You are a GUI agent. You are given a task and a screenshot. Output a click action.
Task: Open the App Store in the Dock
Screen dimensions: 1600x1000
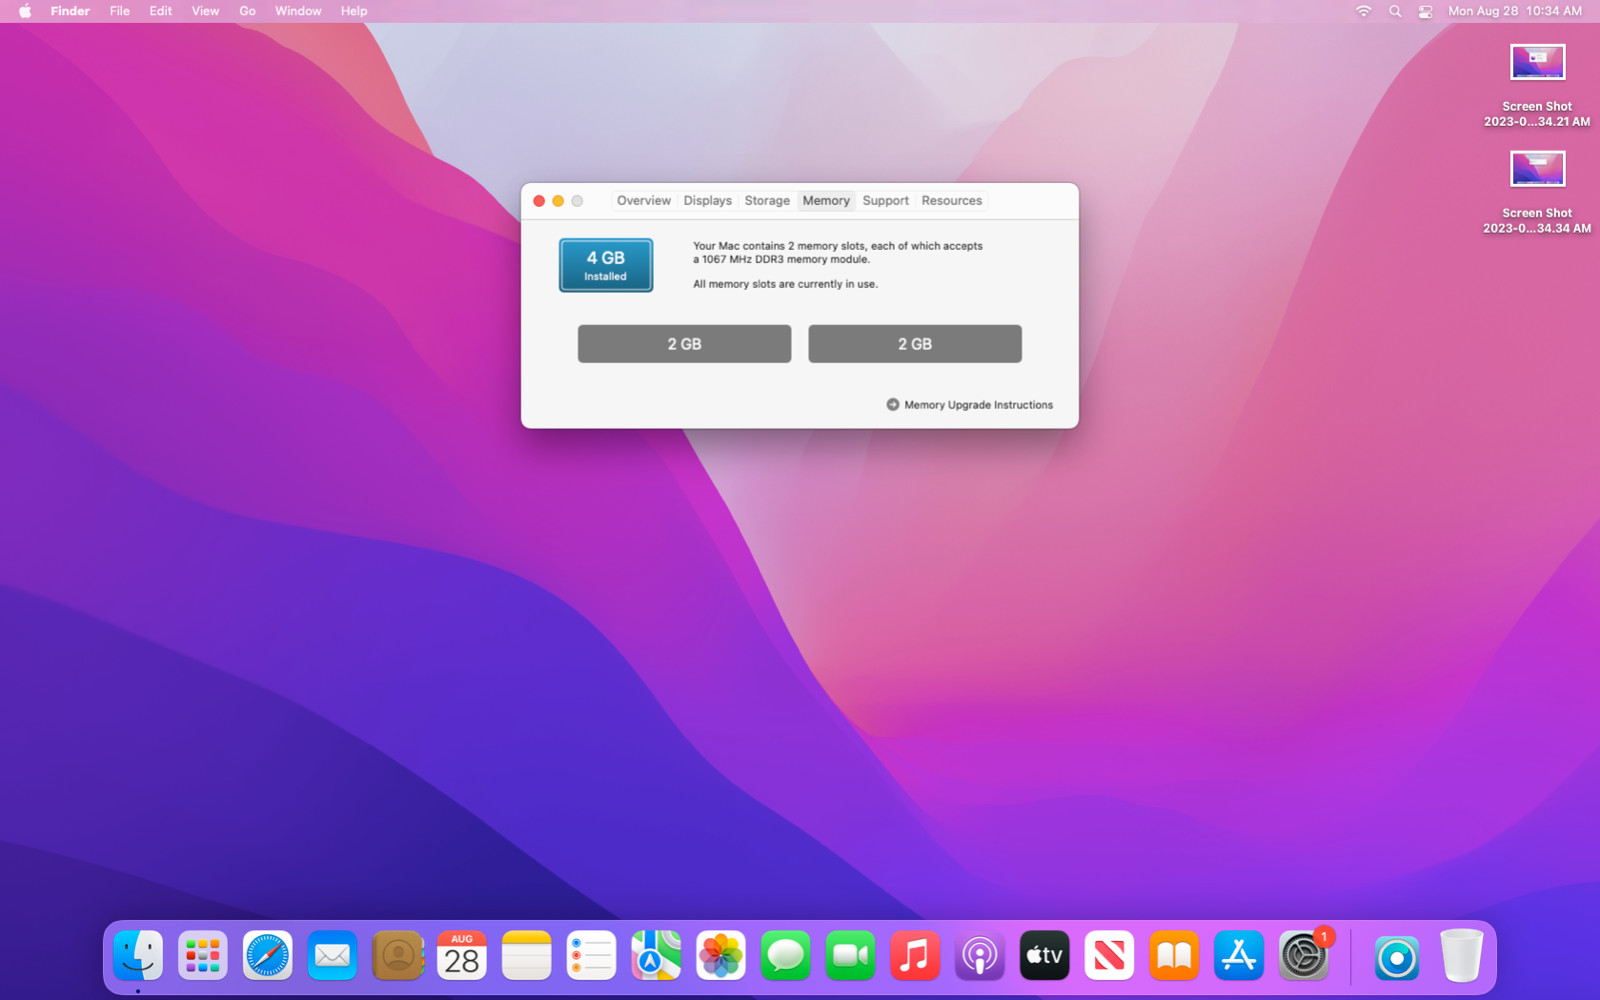(x=1239, y=956)
